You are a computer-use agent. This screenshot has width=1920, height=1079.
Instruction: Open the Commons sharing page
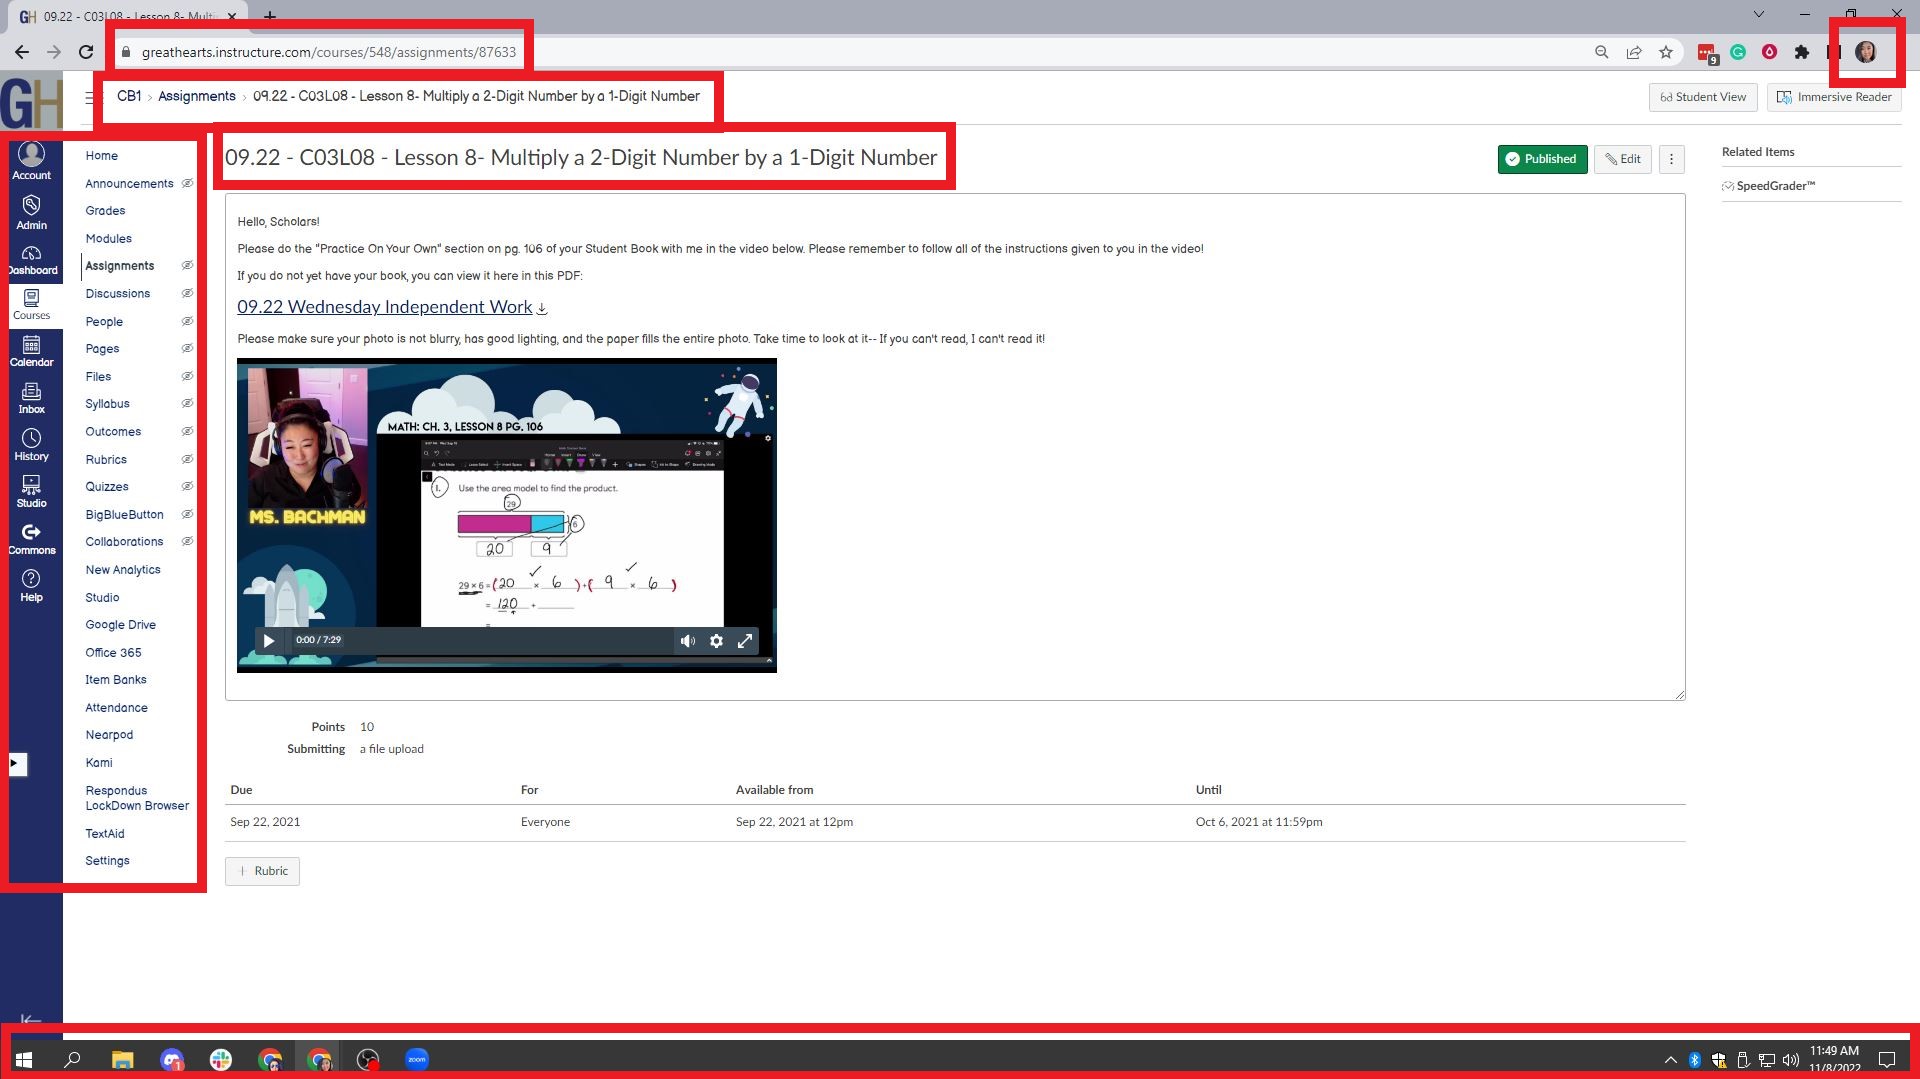pos(32,537)
